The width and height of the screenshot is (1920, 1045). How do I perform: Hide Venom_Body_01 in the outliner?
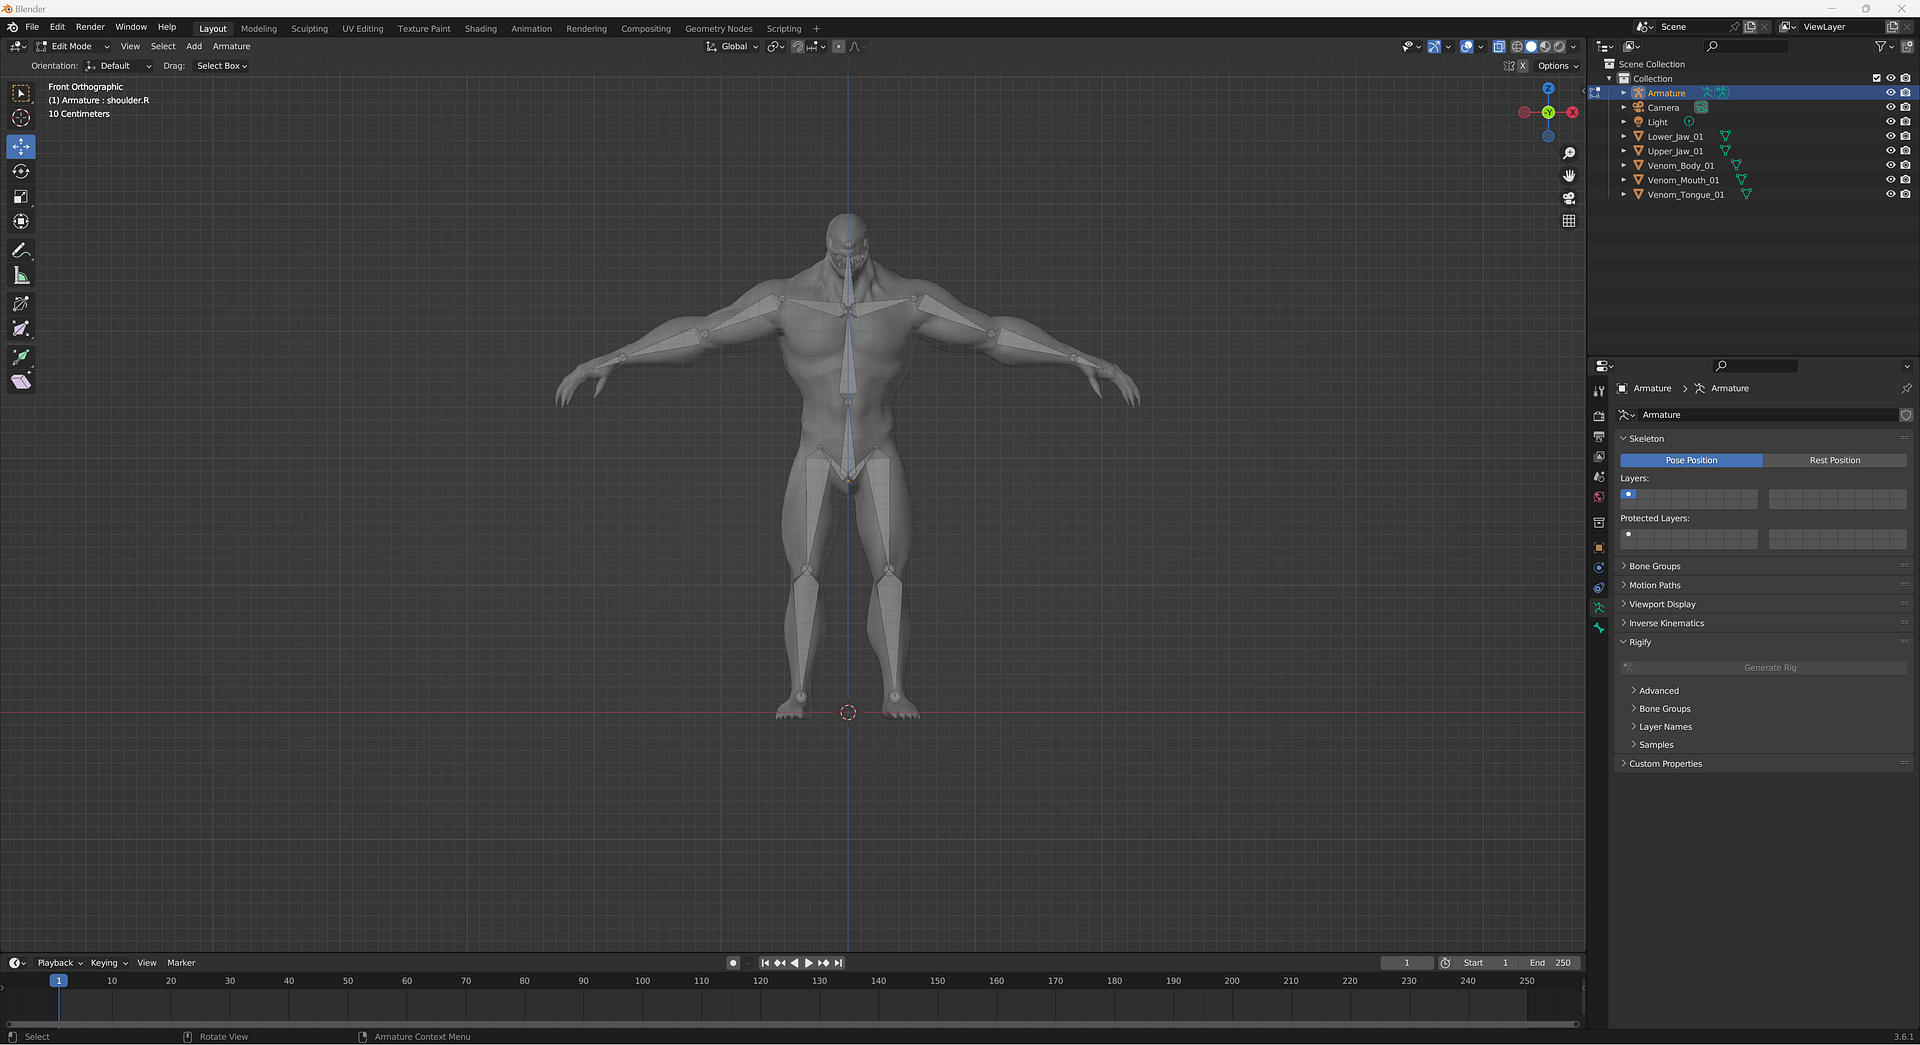tap(1890, 165)
